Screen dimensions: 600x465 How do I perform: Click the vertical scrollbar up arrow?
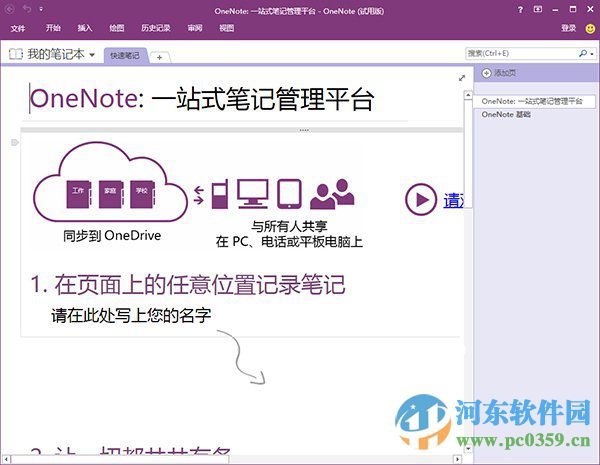tap(468, 95)
